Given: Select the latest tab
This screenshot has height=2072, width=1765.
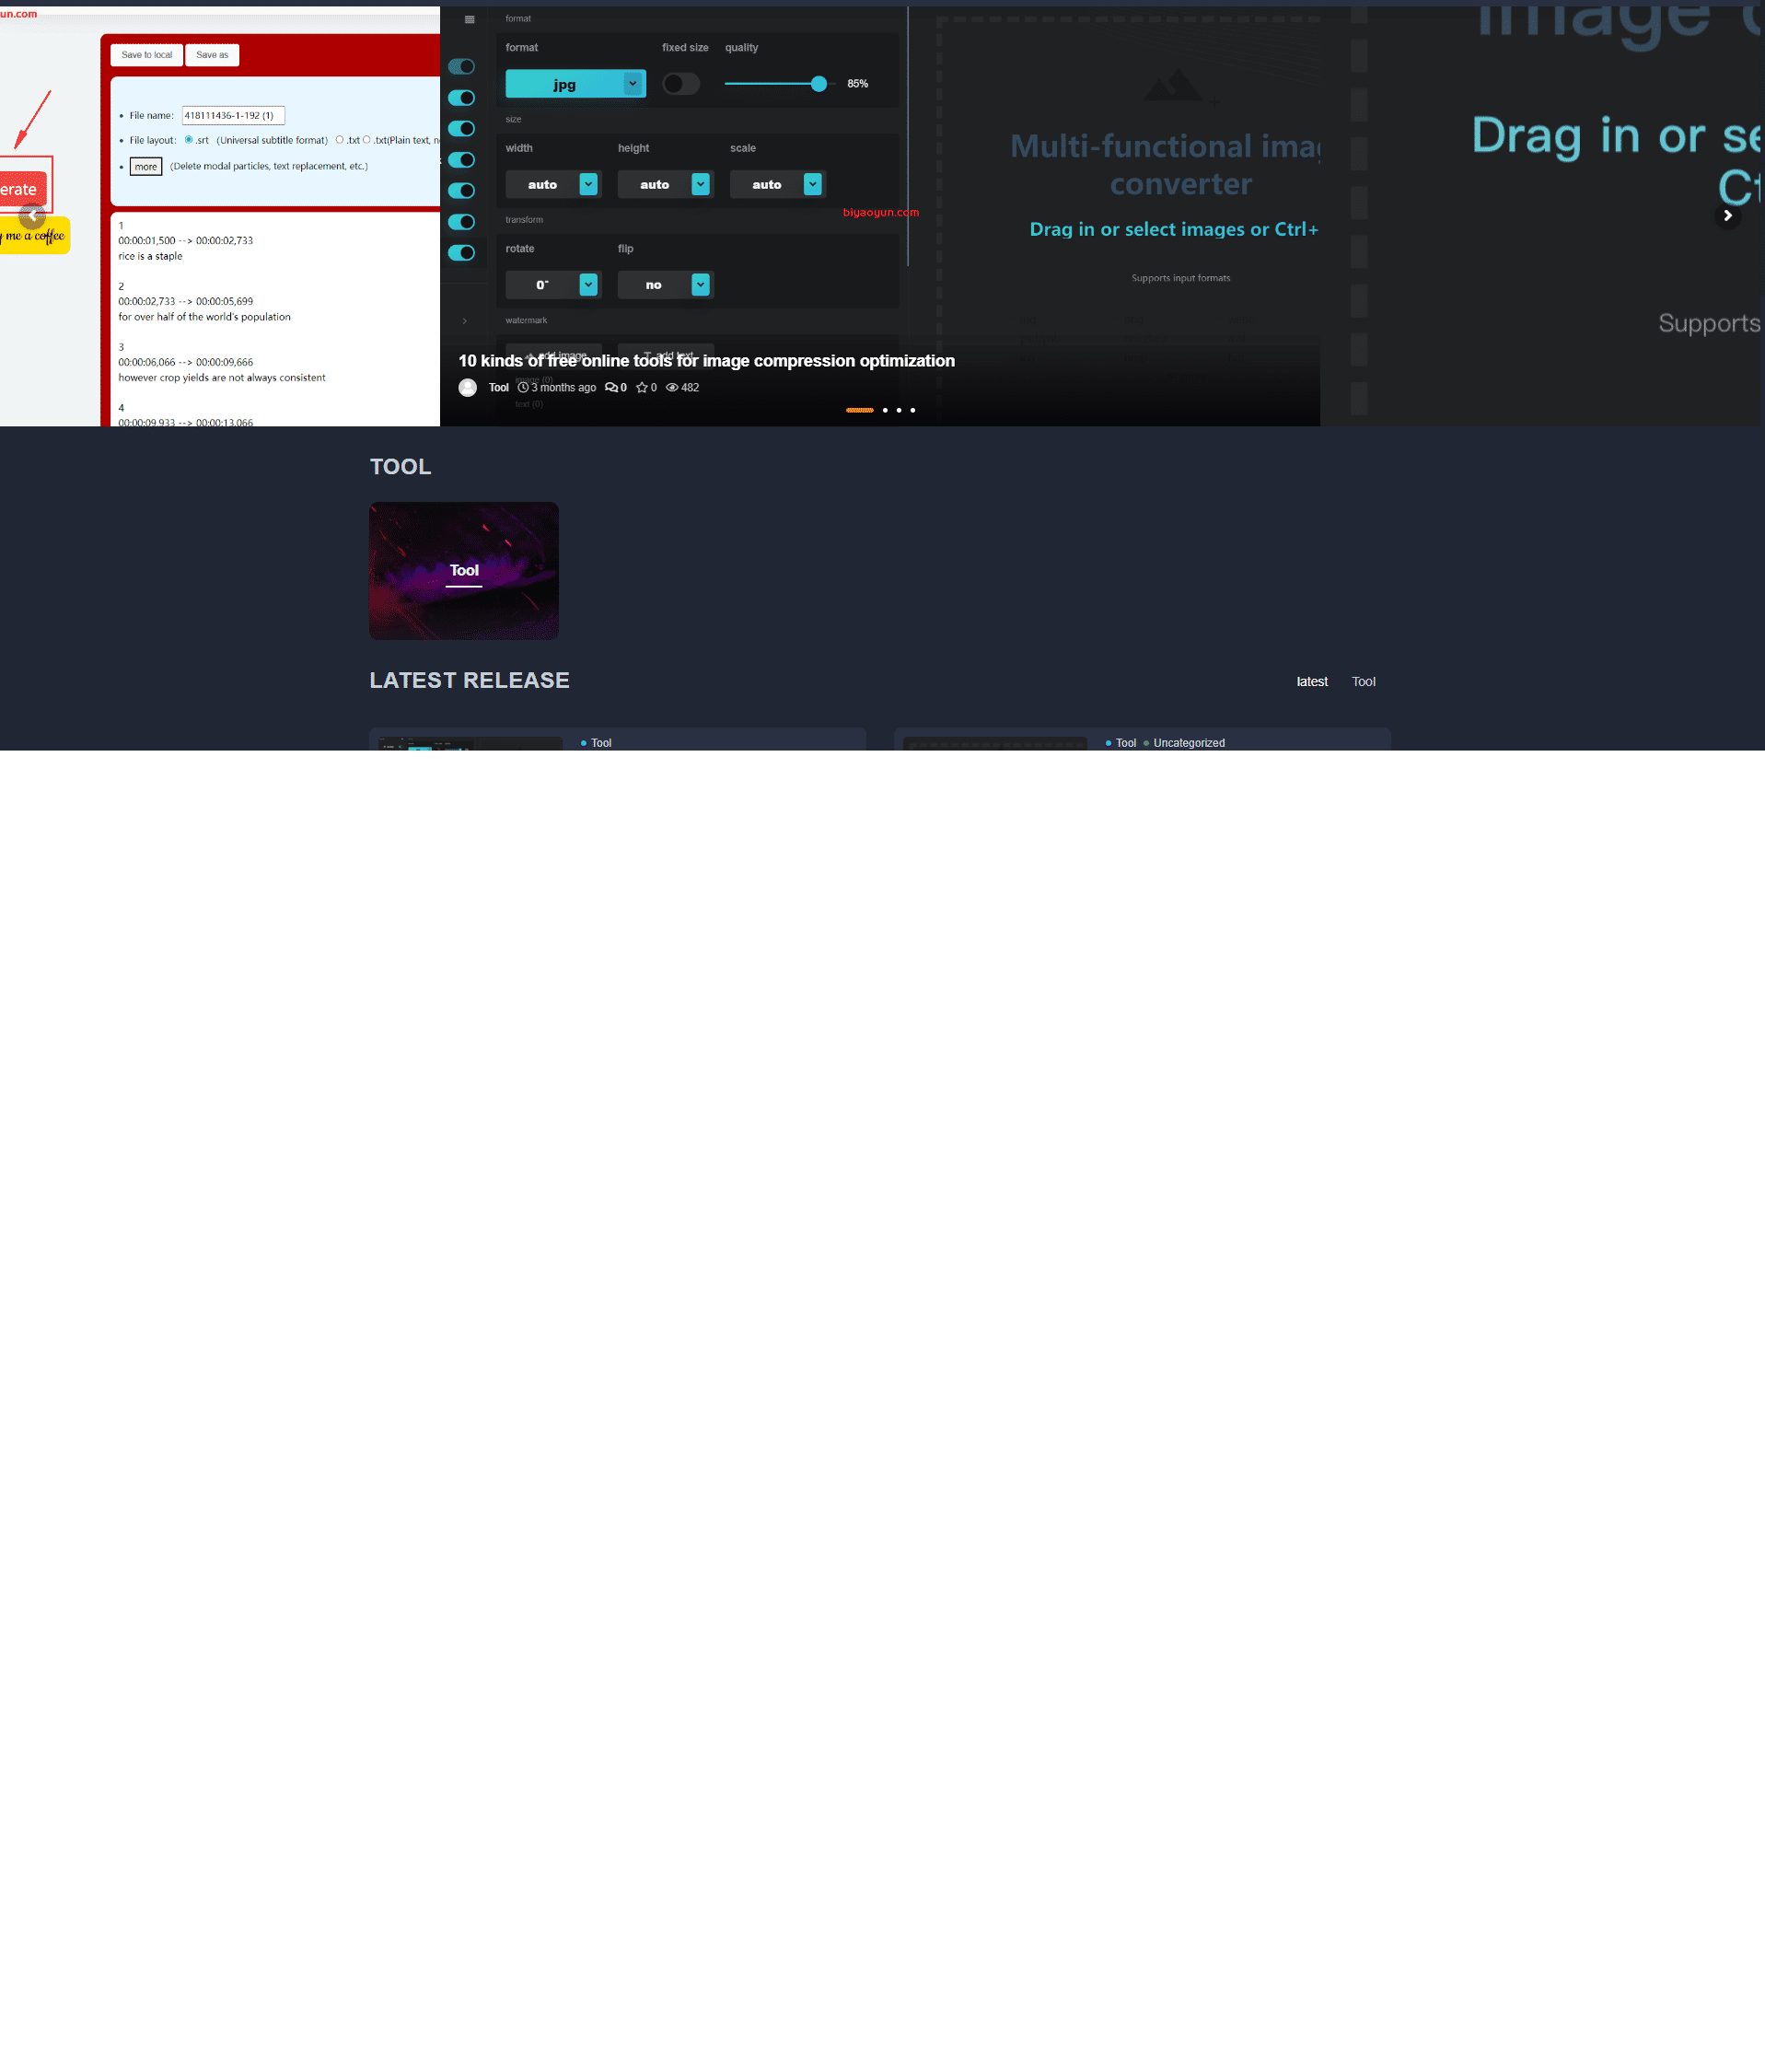Looking at the screenshot, I should click(x=1312, y=681).
